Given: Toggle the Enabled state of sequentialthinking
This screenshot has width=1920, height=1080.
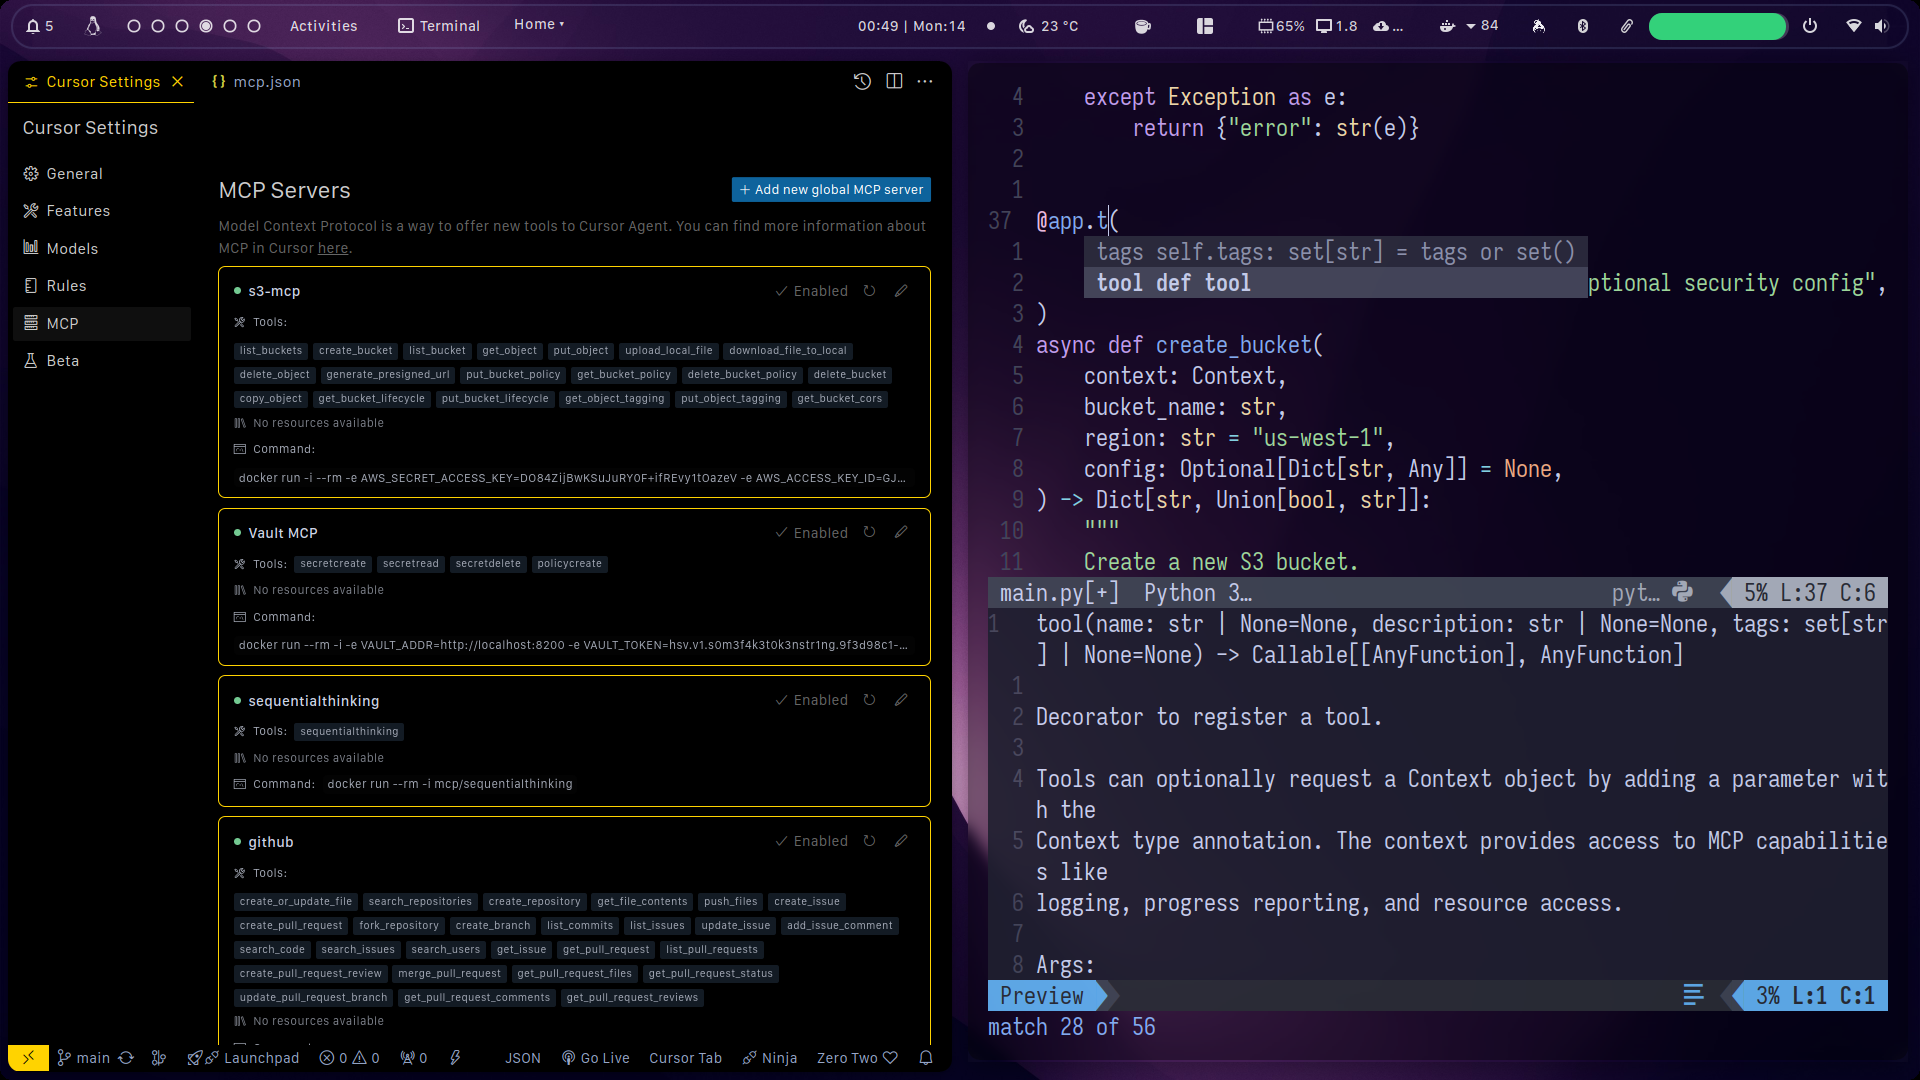Looking at the screenshot, I should pos(811,700).
